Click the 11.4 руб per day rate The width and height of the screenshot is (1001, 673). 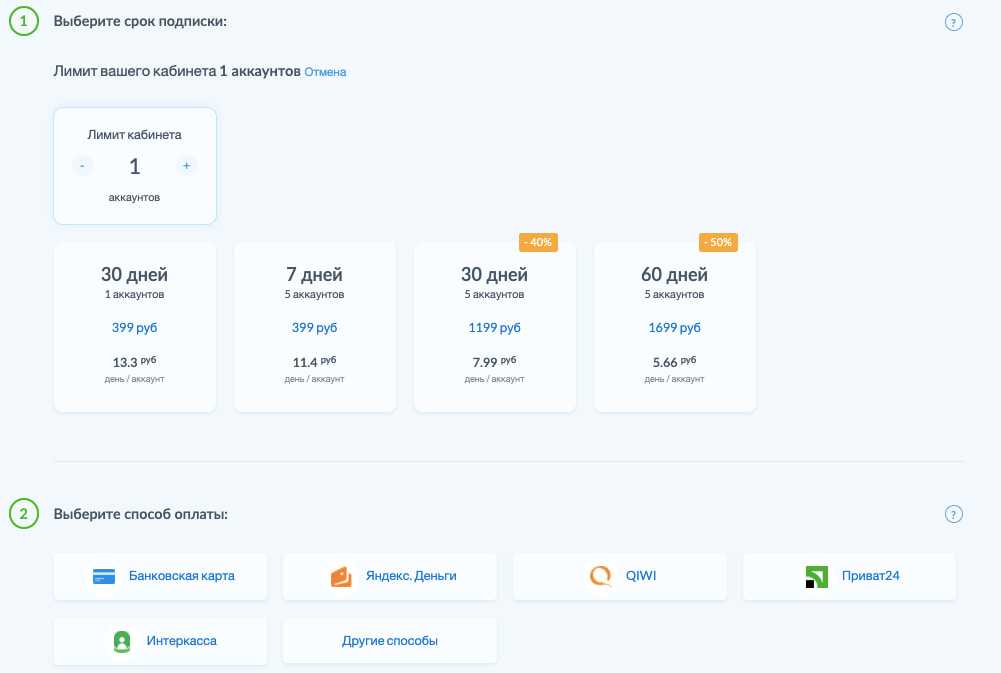[315, 362]
